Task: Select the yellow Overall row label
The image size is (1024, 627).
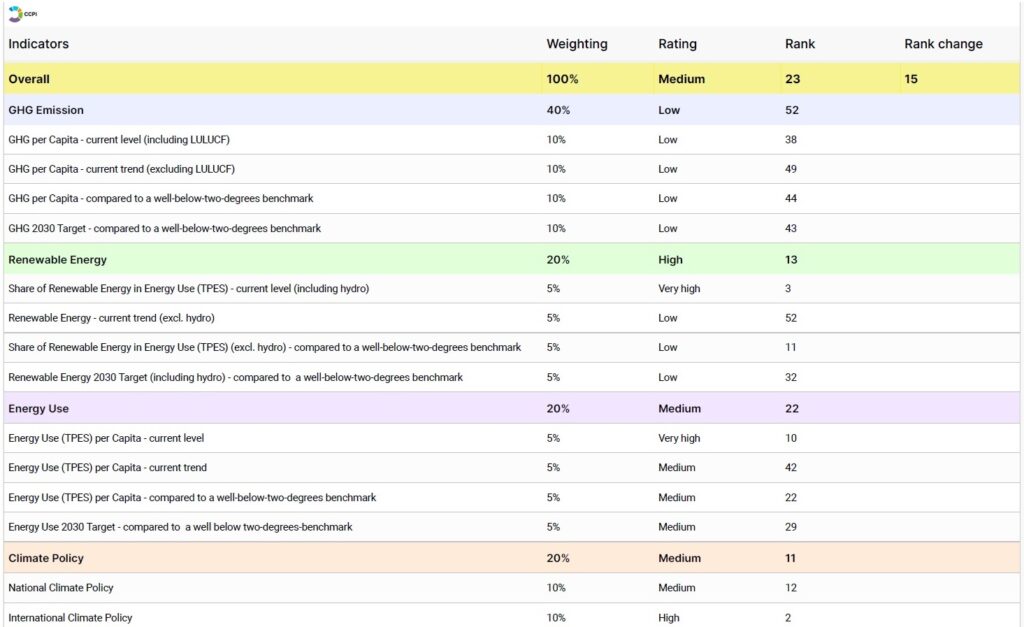Action: [x=29, y=79]
